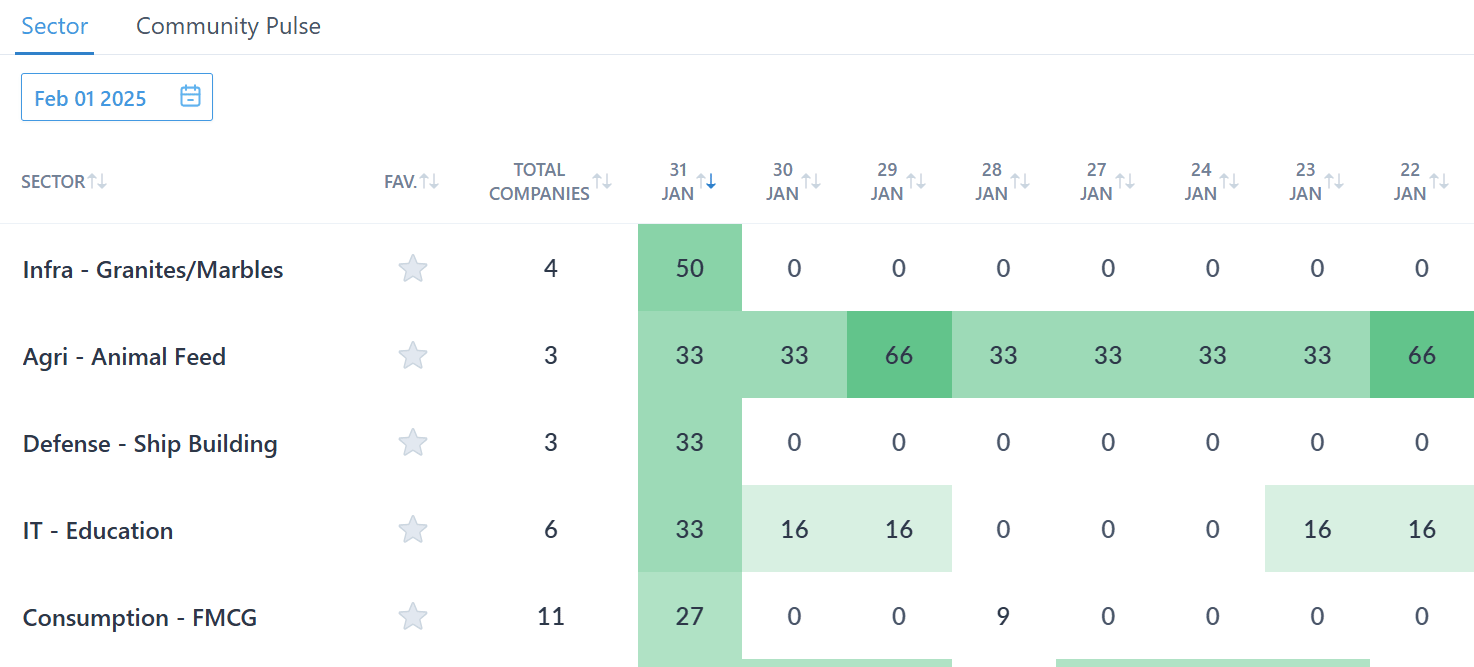The width and height of the screenshot is (1474, 667).
Task: Open the Feb 01 2025 date selector
Action: coord(90,98)
